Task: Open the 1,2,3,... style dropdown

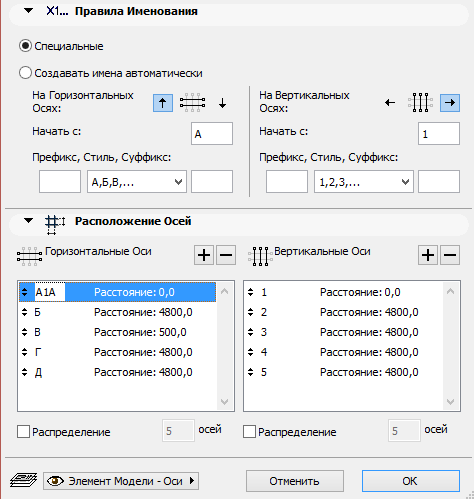Action: 364,182
